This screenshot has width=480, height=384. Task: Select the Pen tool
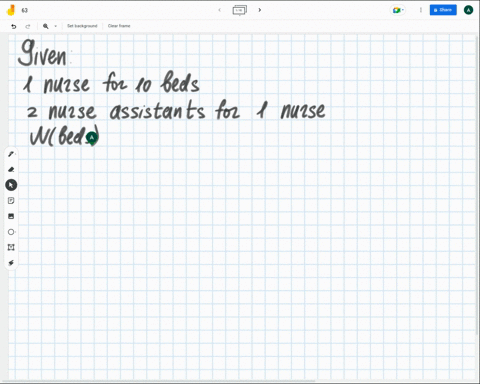coord(11,154)
